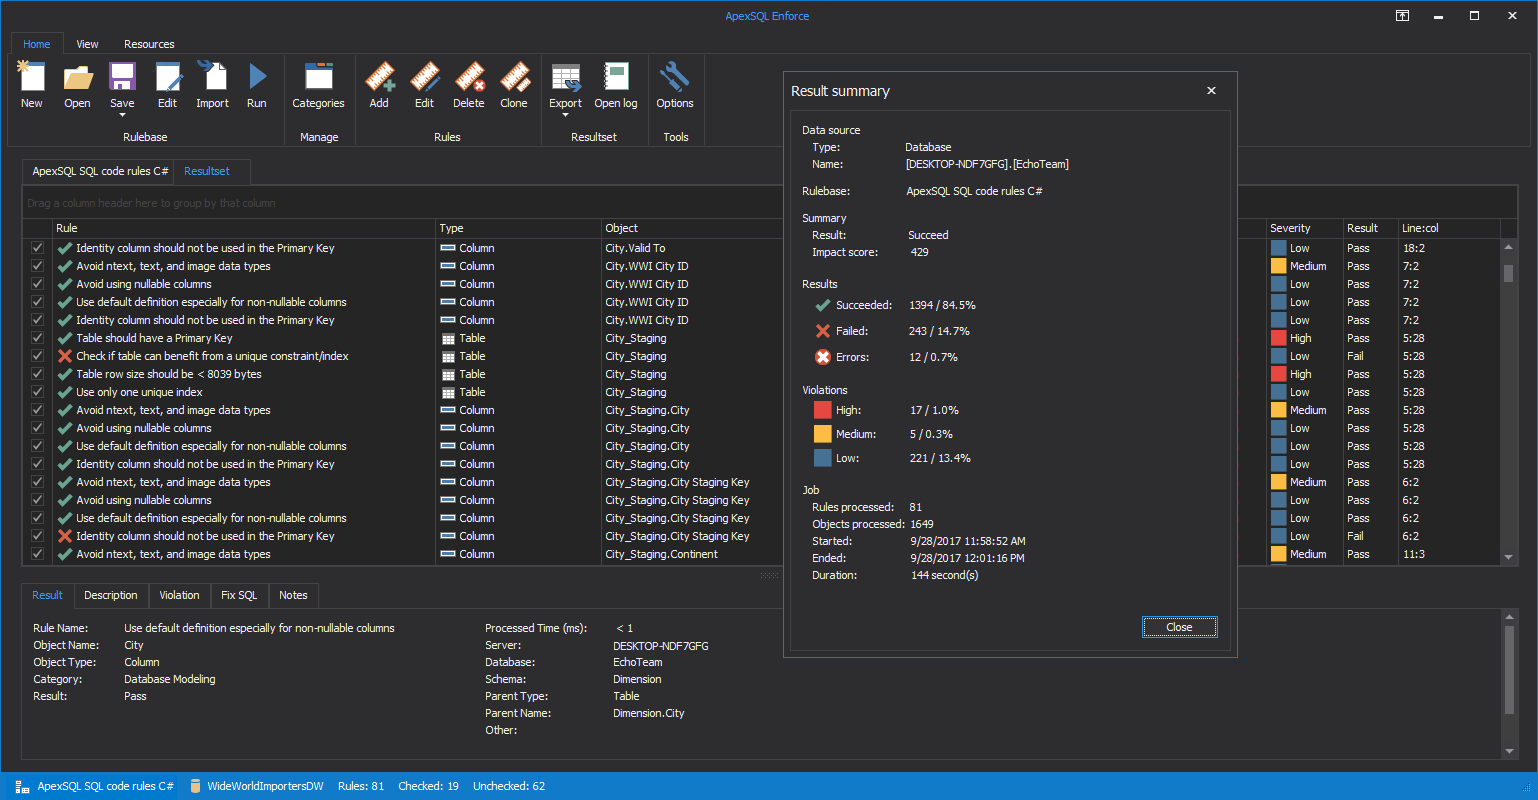Sort by the Line:col column header

(x=1449, y=228)
